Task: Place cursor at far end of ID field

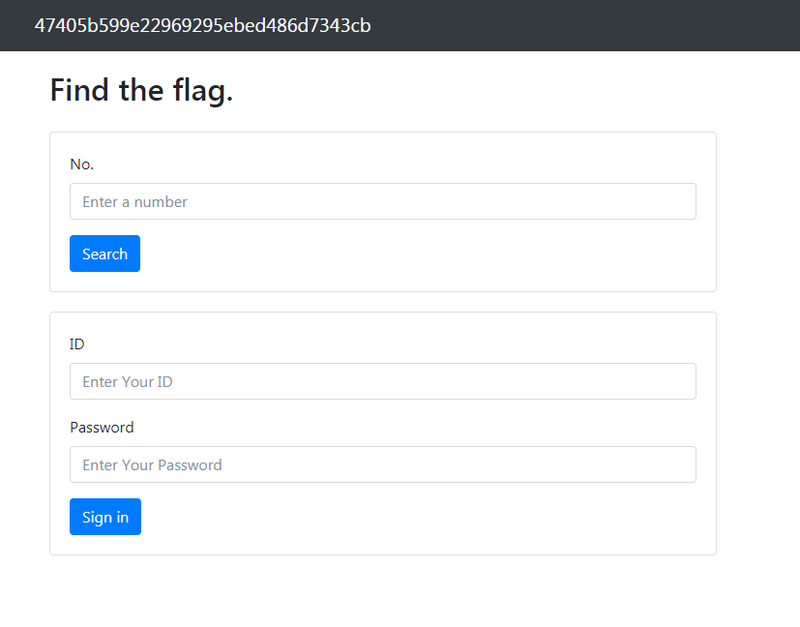Action: click(x=684, y=382)
